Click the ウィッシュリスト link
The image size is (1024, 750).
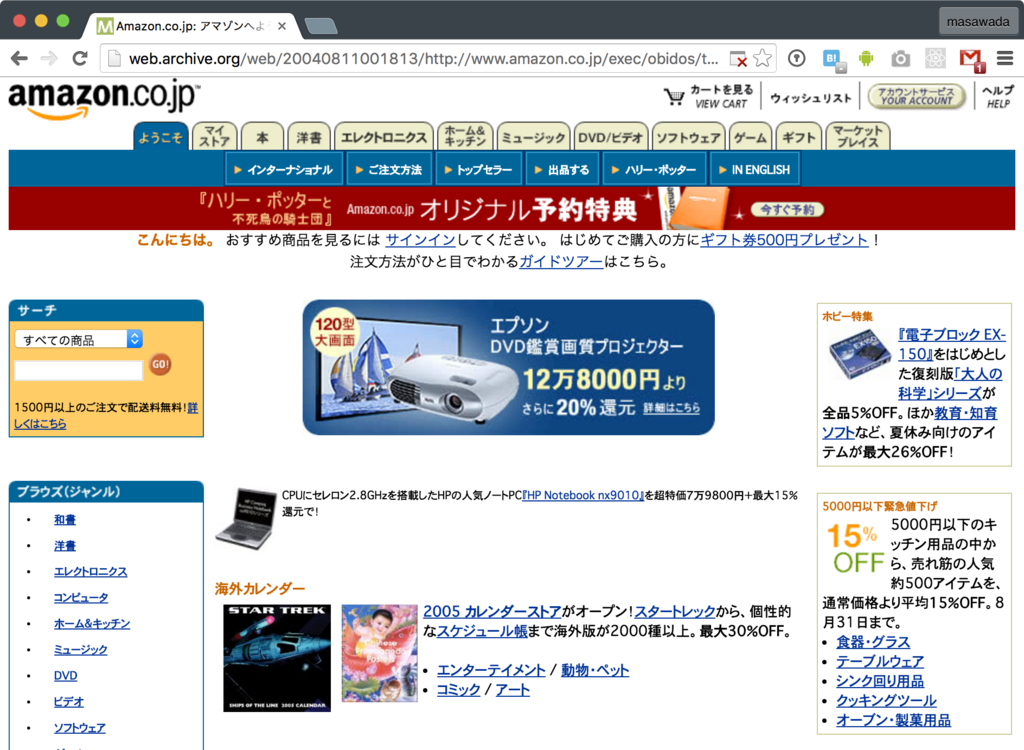pyautogui.click(x=810, y=98)
